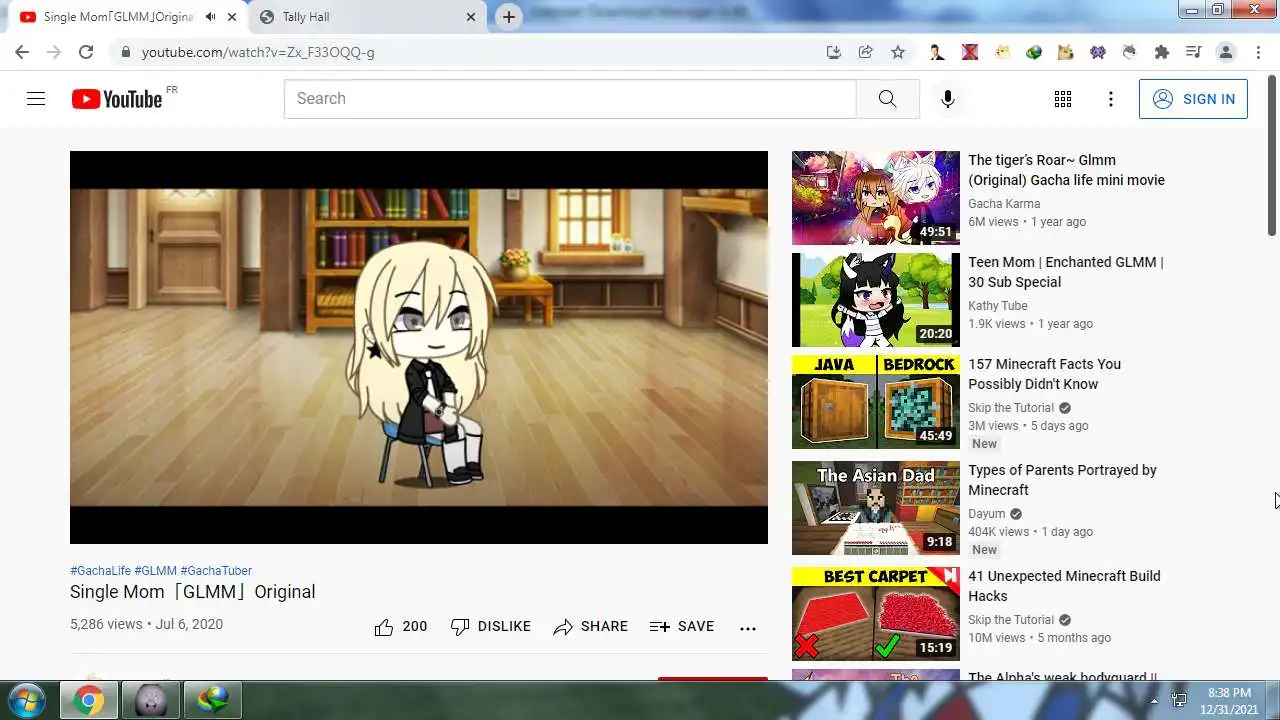
Task: Open The Asian Dad video thumbnail
Action: tap(876, 508)
